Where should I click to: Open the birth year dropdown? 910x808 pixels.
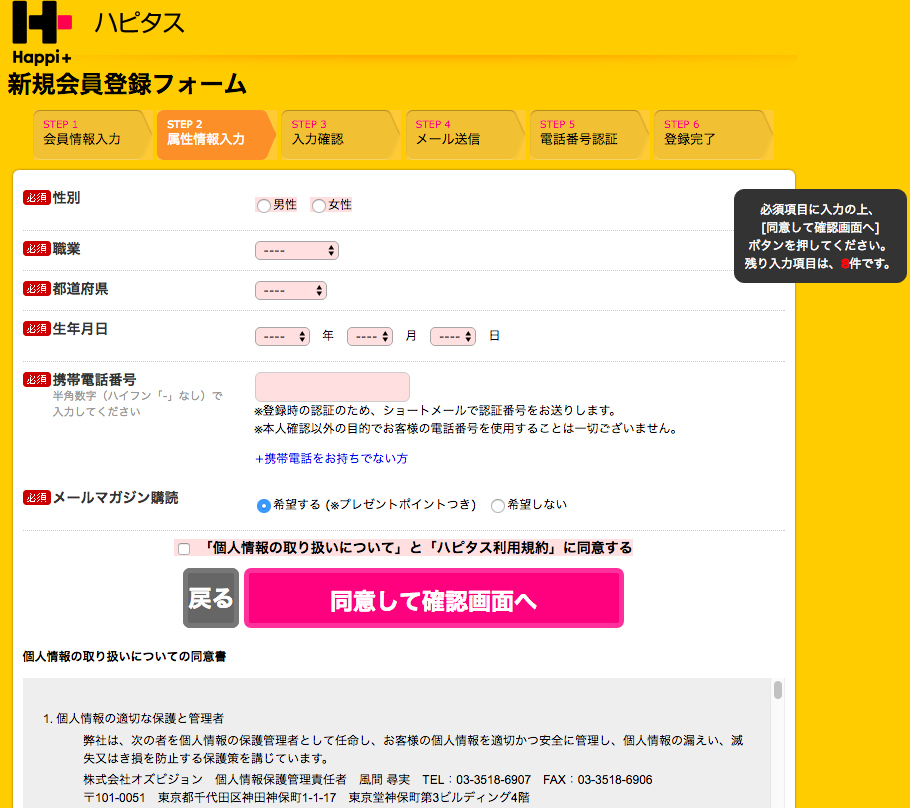283,337
